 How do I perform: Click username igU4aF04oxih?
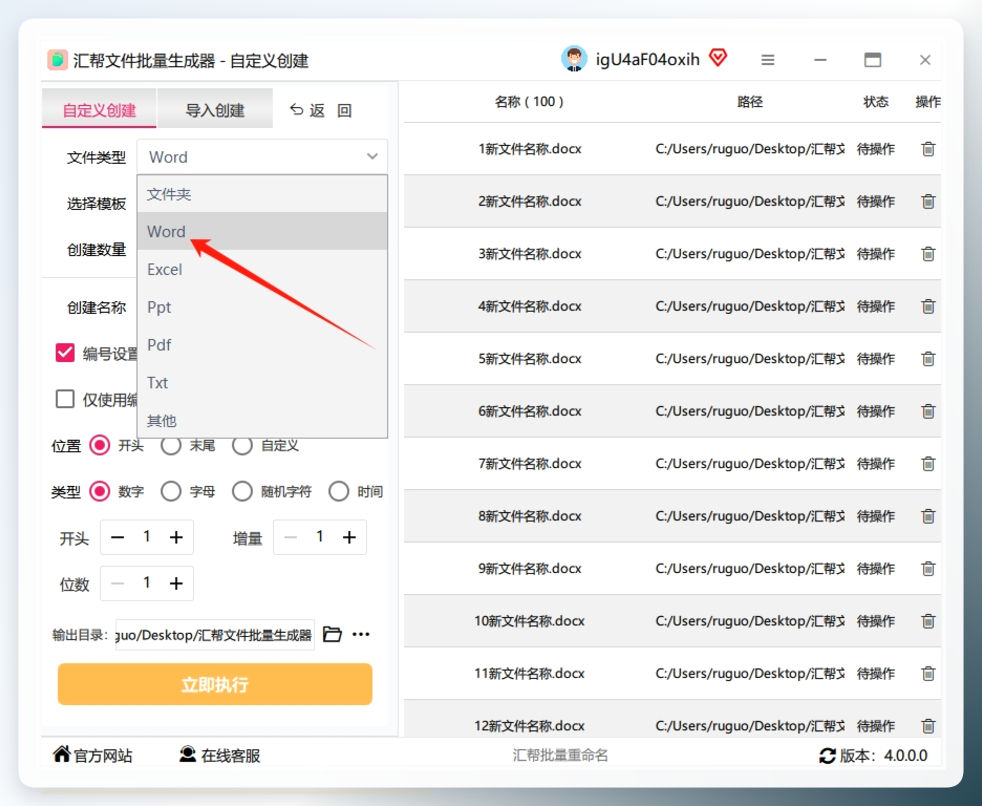(648, 59)
